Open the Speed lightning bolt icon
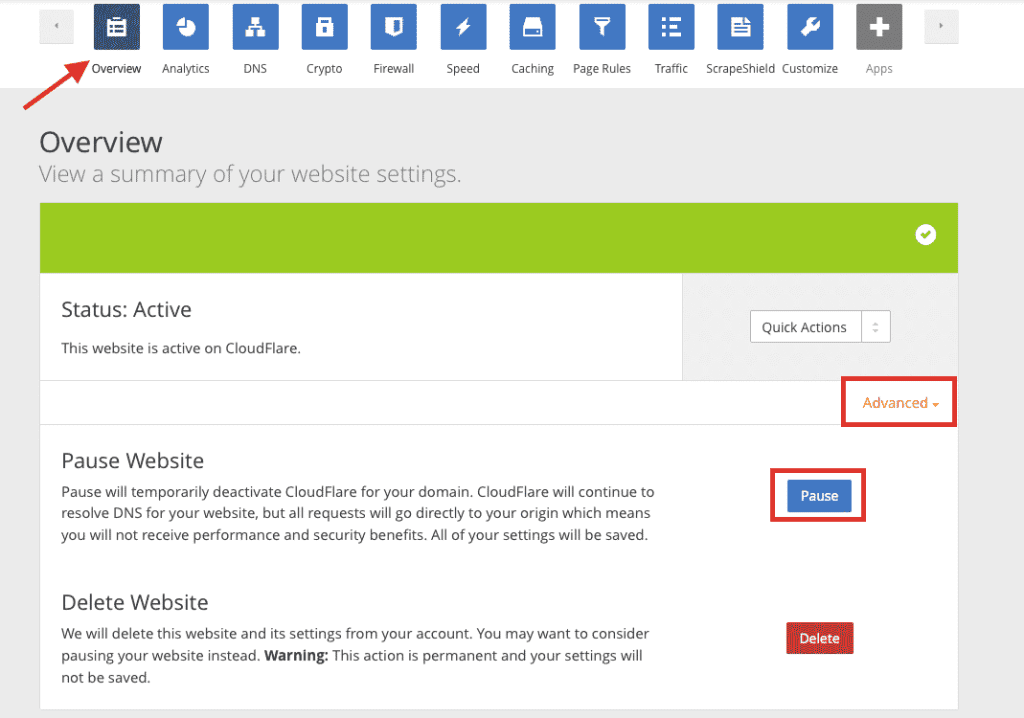The height and width of the screenshot is (718, 1024). pyautogui.click(x=463, y=27)
